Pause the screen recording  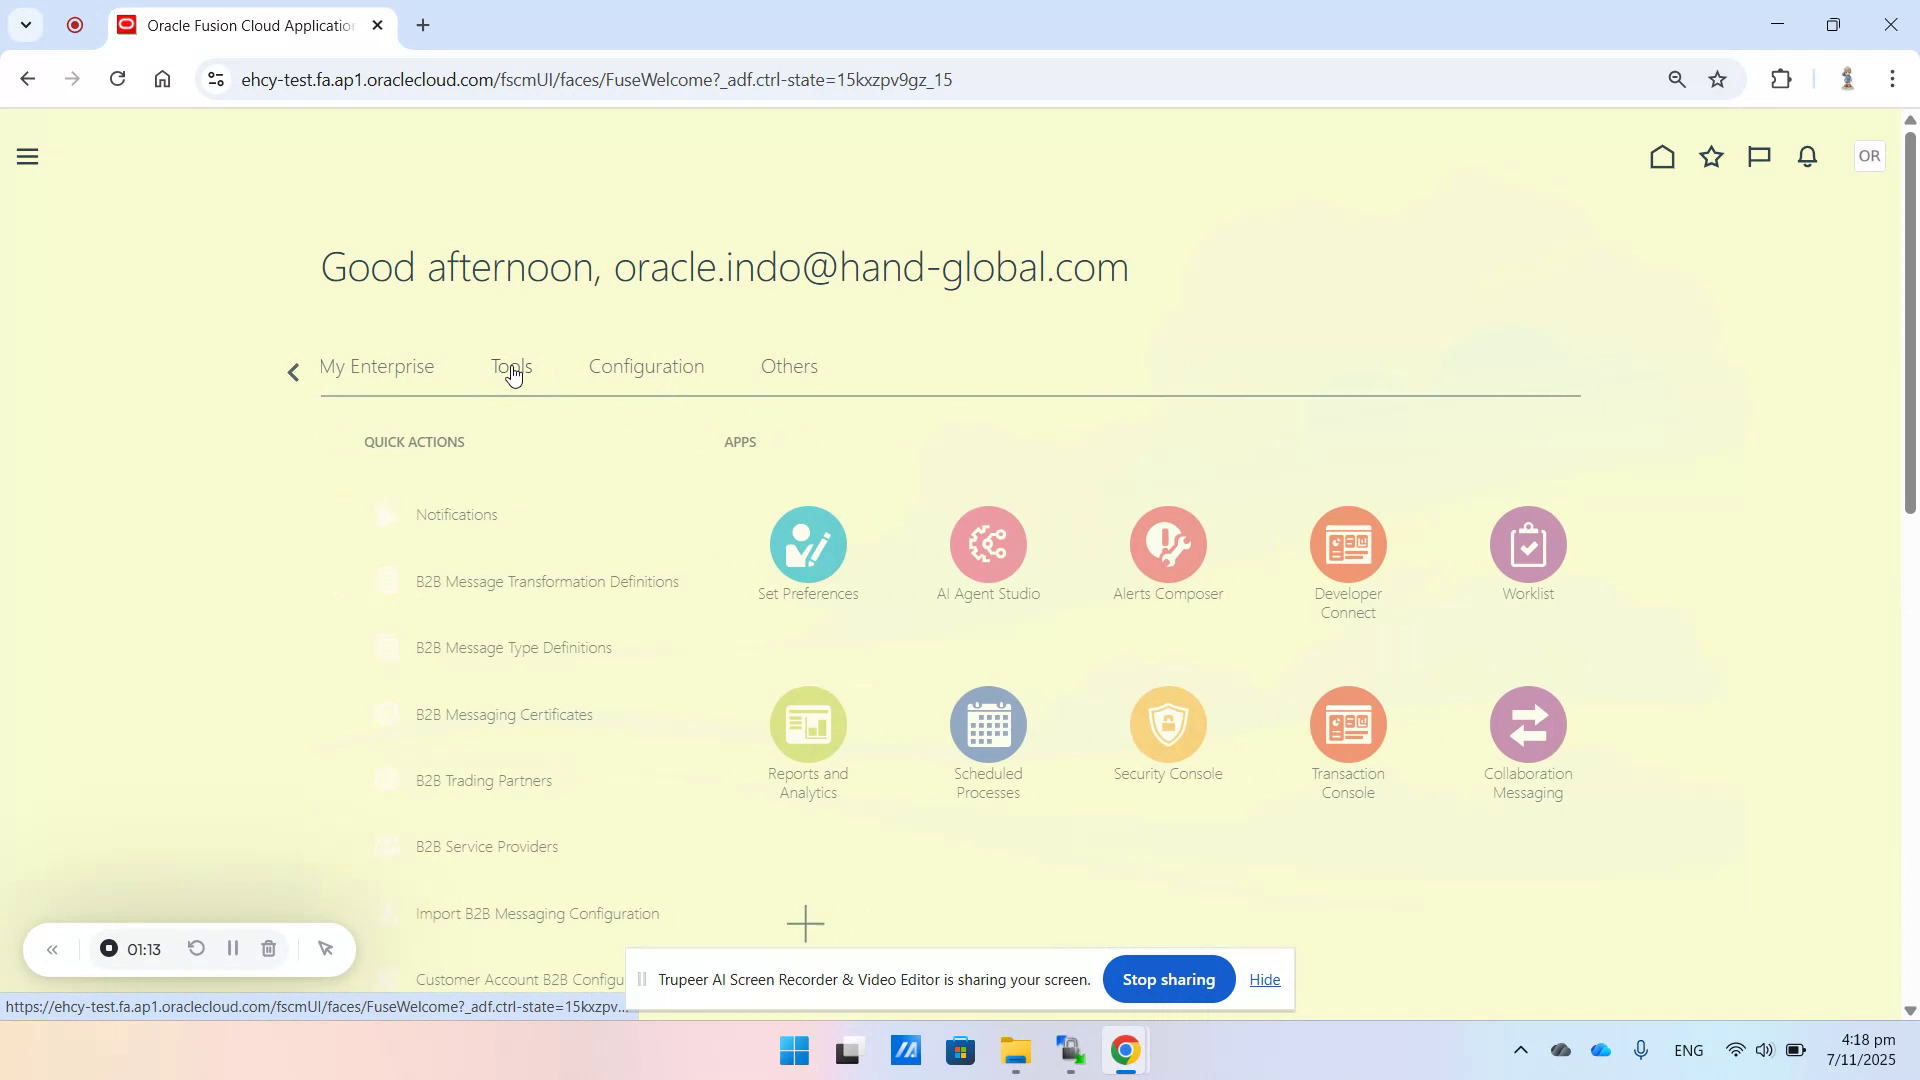pos(232,949)
